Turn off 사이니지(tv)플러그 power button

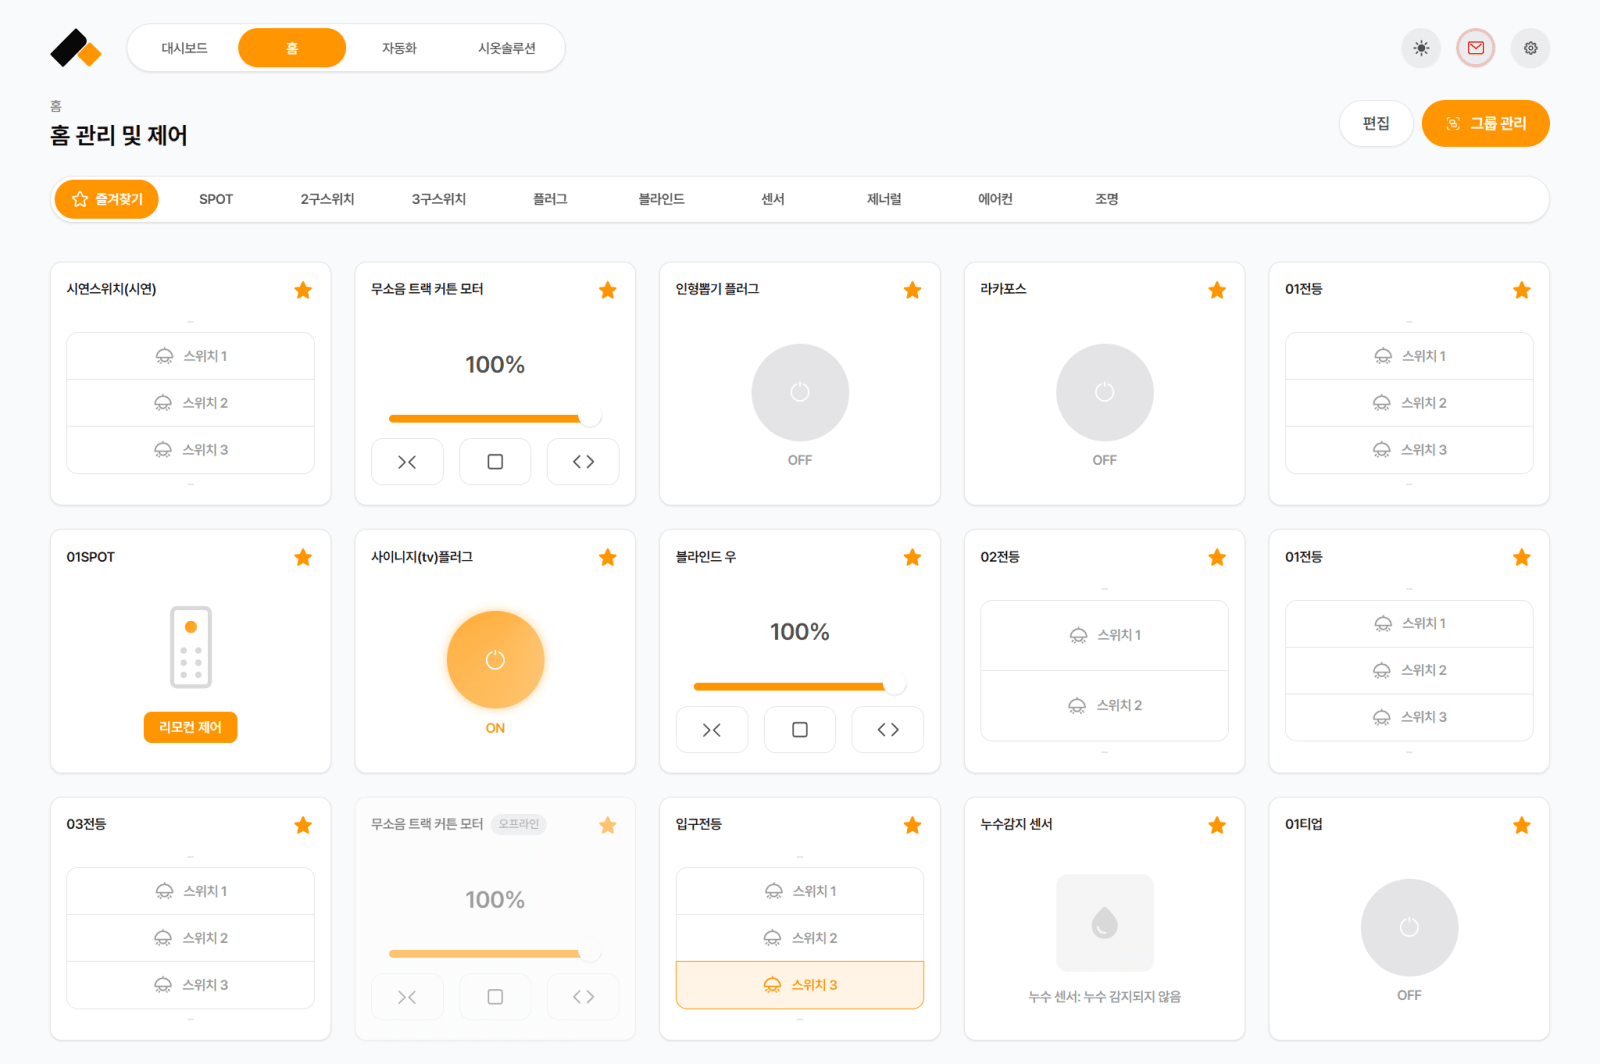point(495,660)
